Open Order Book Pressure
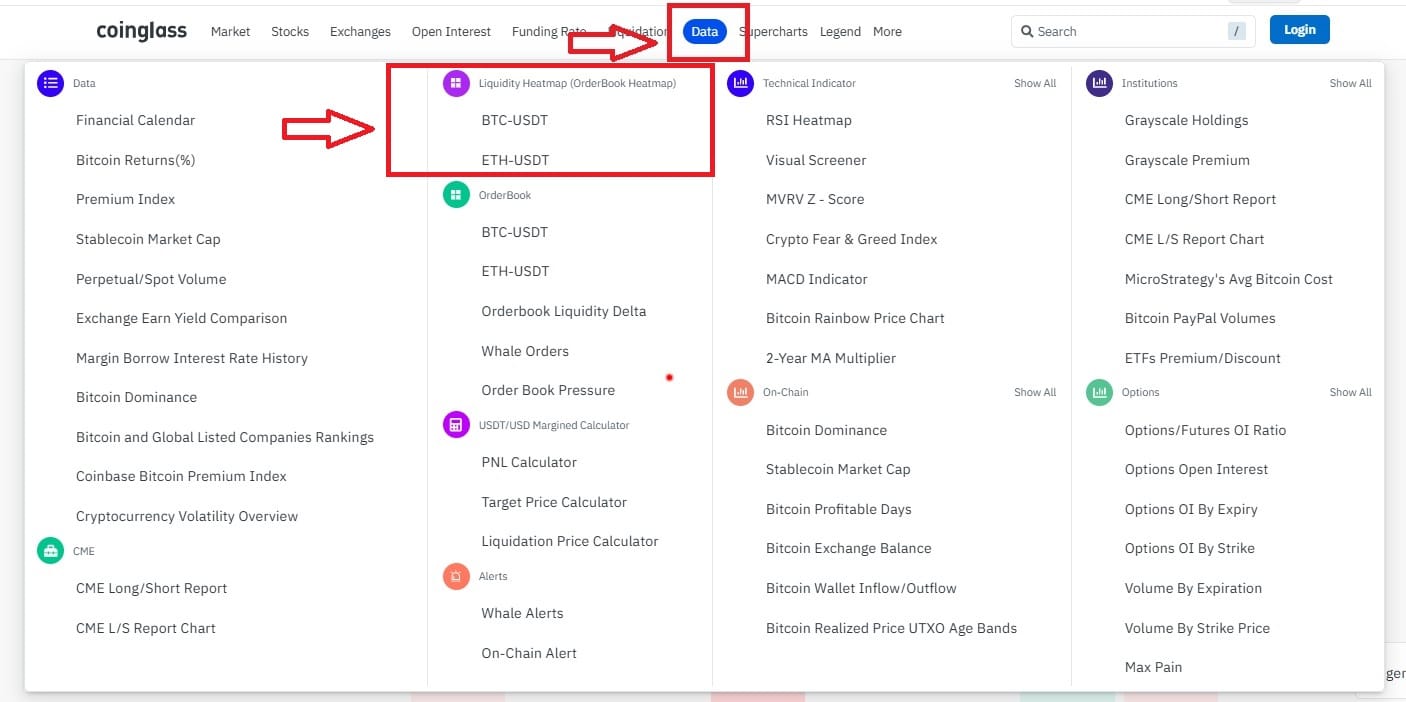Image resolution: width=1406 pixels, height=702 pixels. pos(548,390)
